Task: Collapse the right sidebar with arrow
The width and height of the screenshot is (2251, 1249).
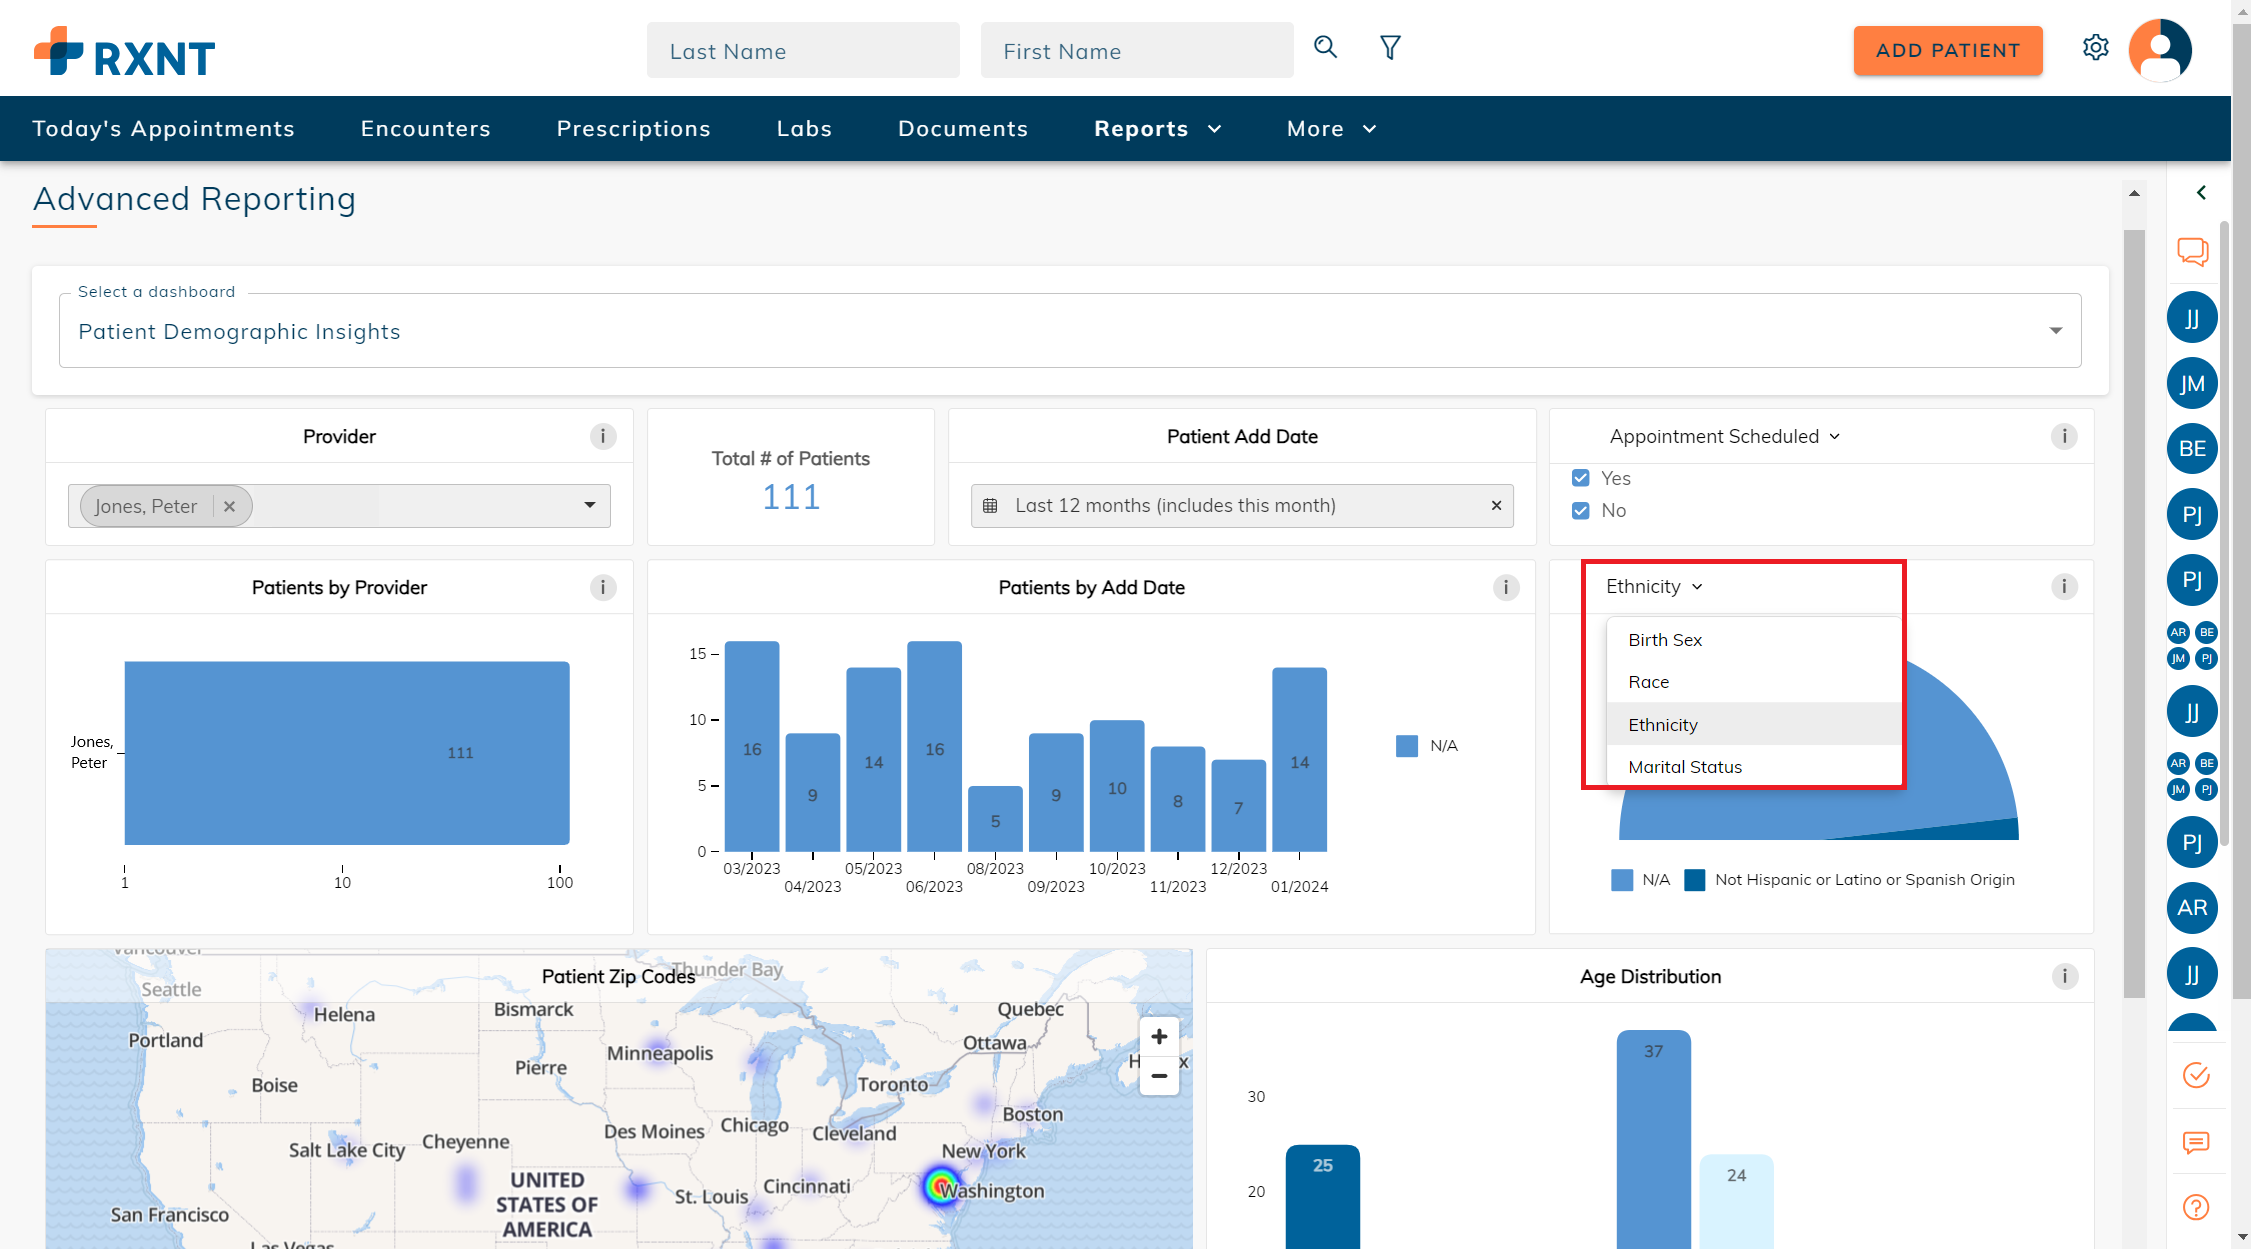Action: (2201, 192)
